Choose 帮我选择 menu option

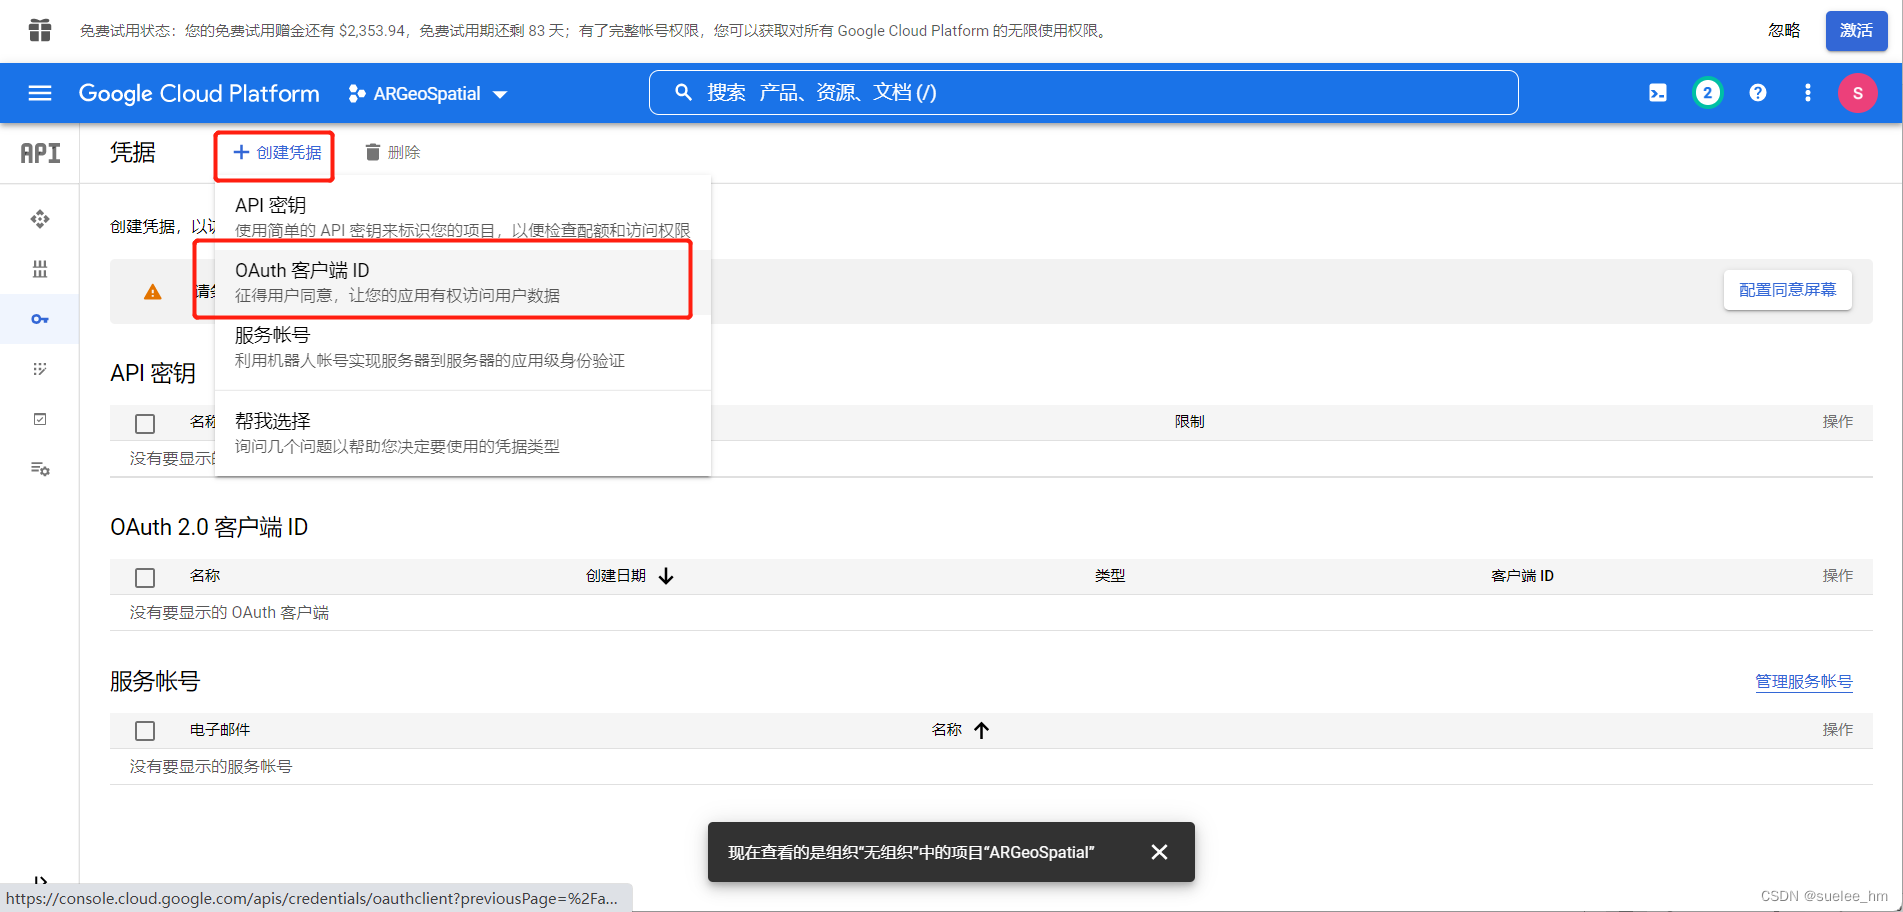tap(463, 433)
